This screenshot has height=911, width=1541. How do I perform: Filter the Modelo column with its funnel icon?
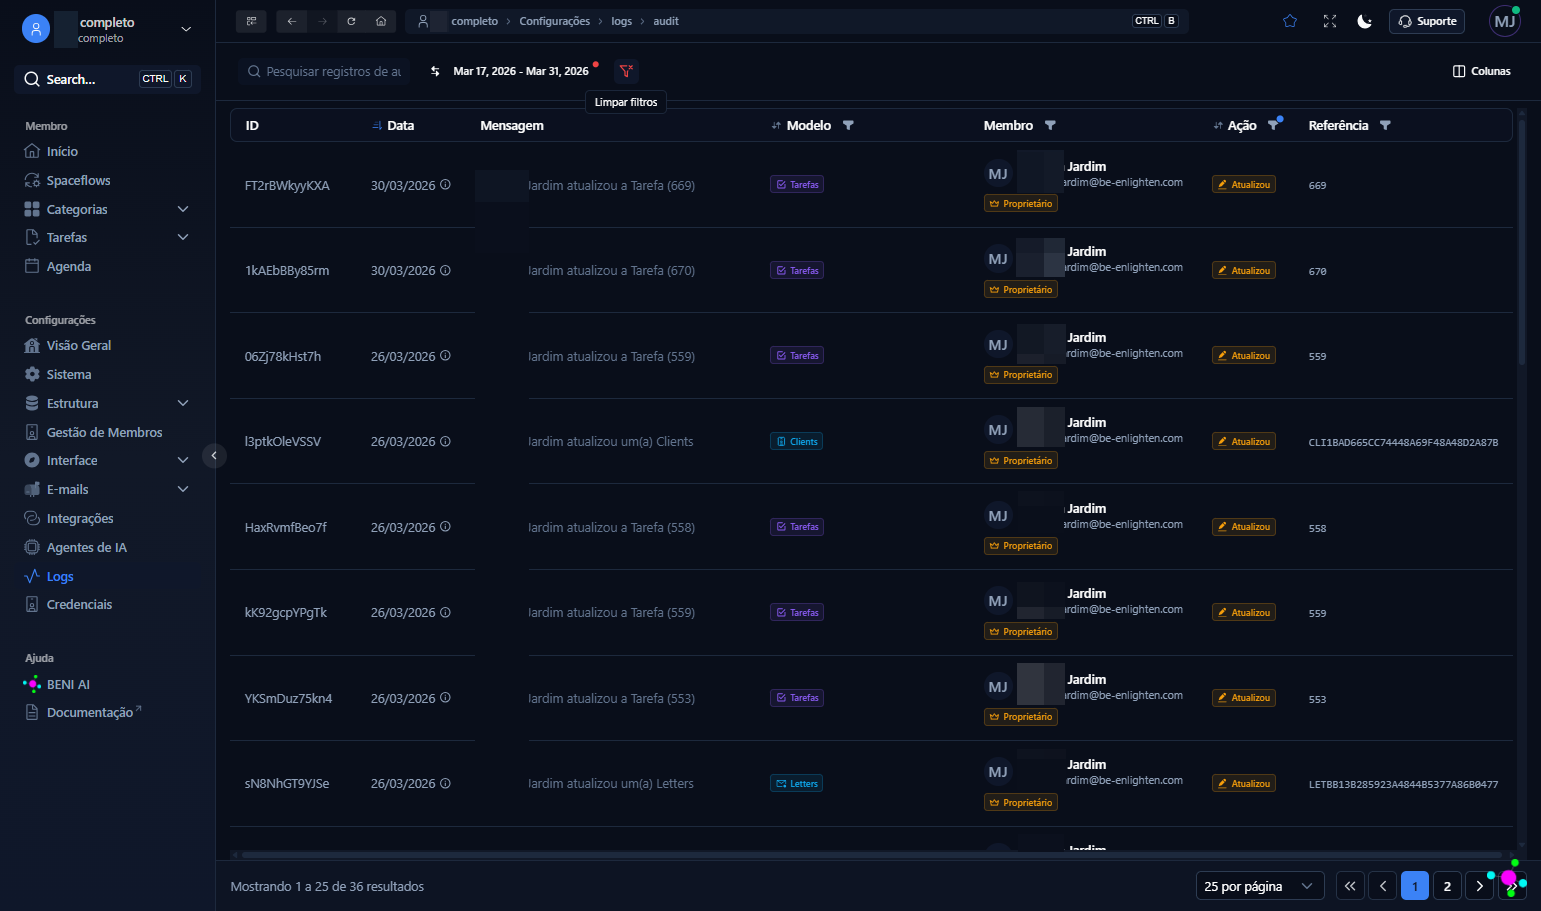[x=848, y=125]
